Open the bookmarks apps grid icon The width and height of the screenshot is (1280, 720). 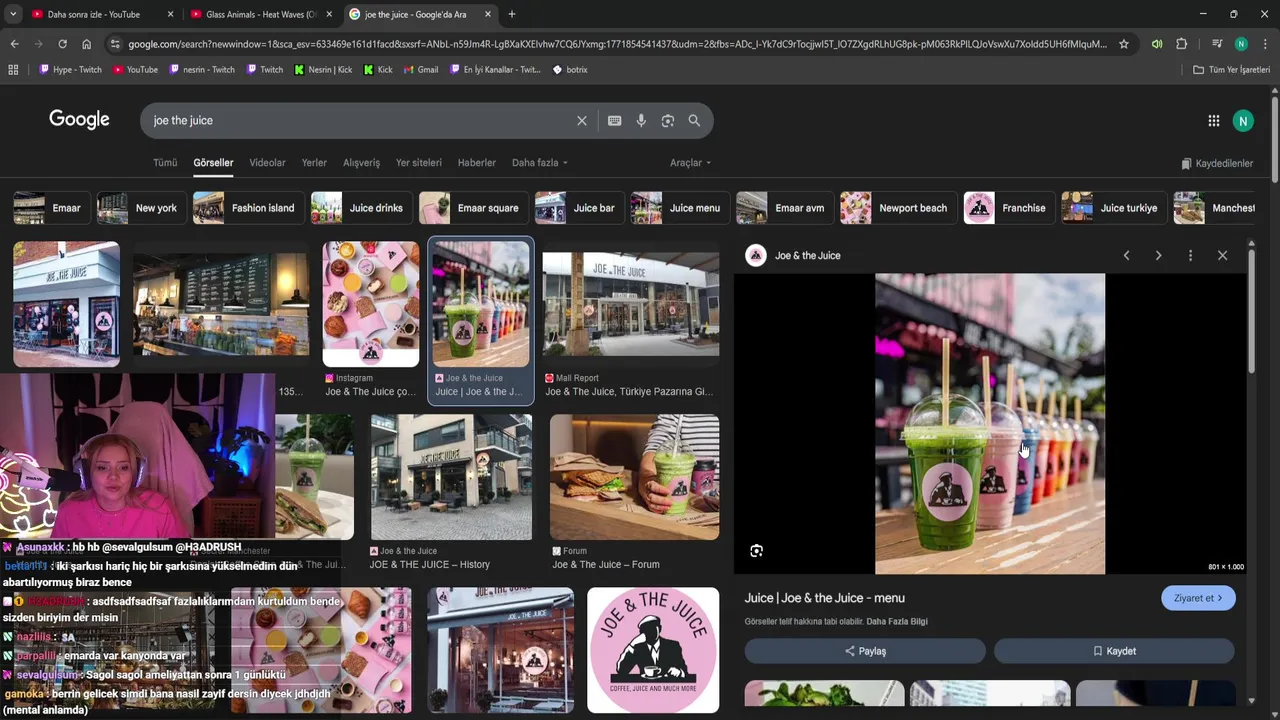pyautogui.click(x=13, y=70)
